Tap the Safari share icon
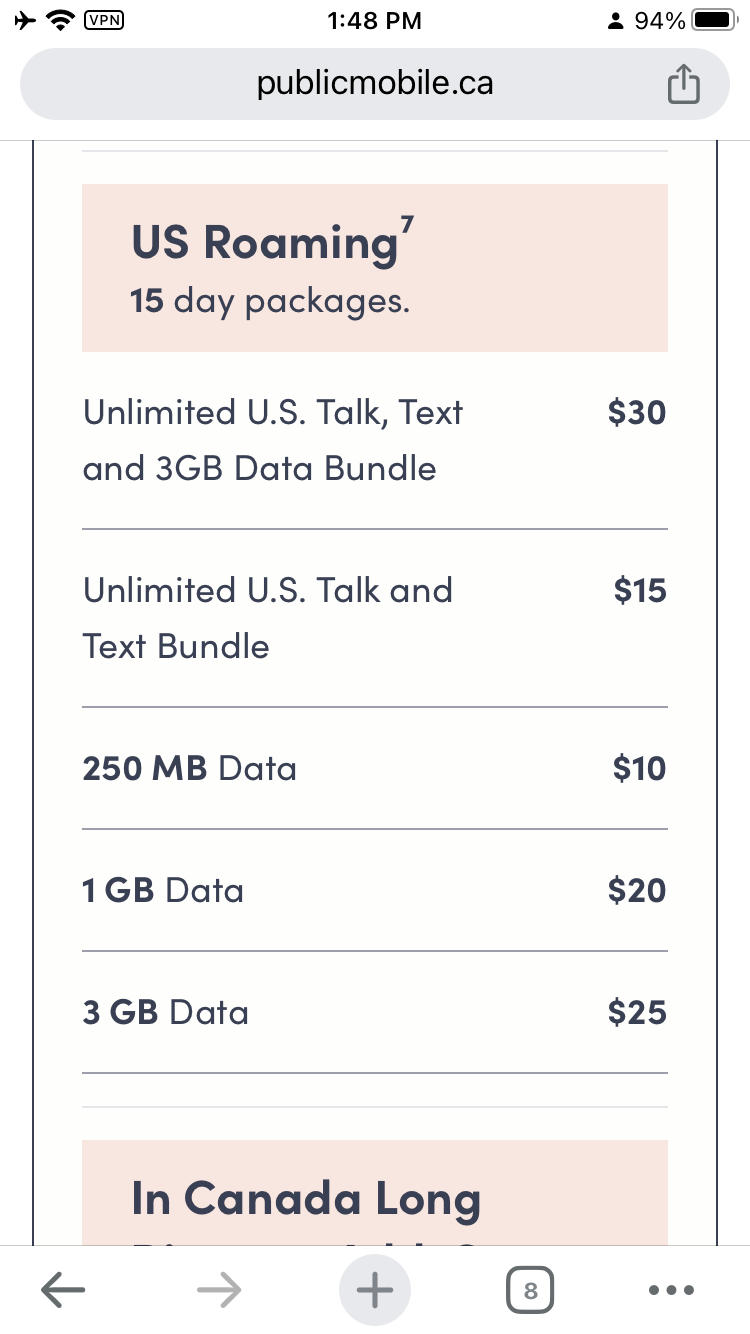 (684, 84)
